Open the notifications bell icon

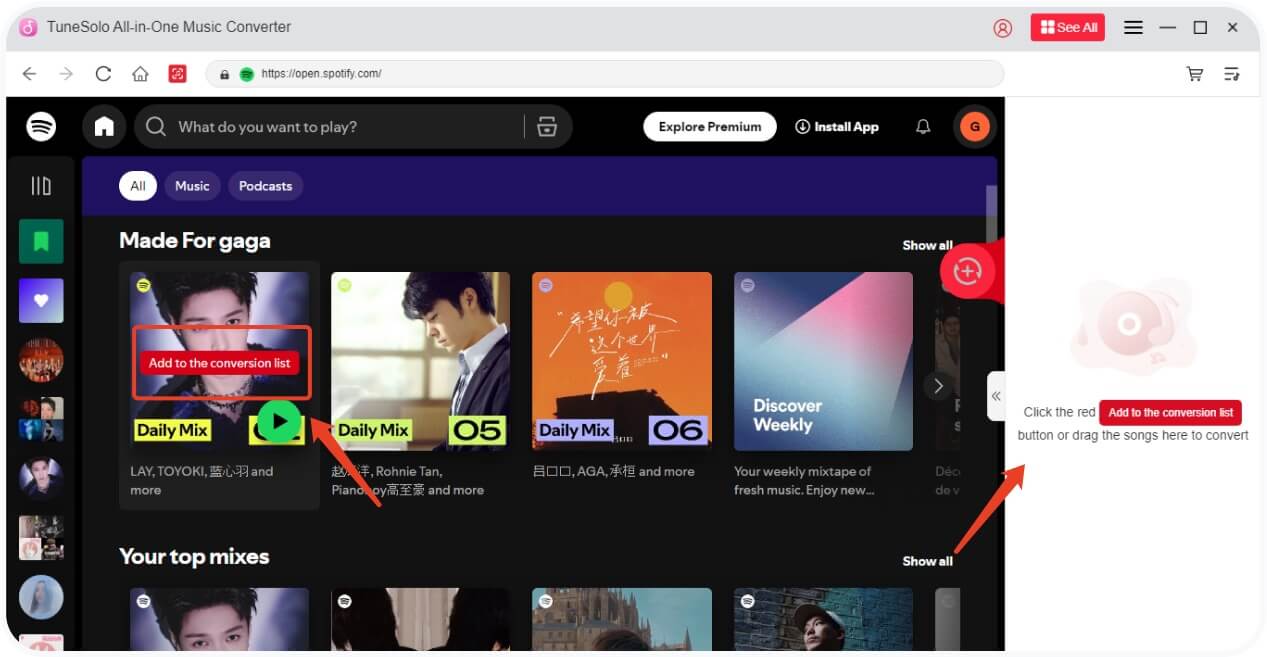[923, 127]
